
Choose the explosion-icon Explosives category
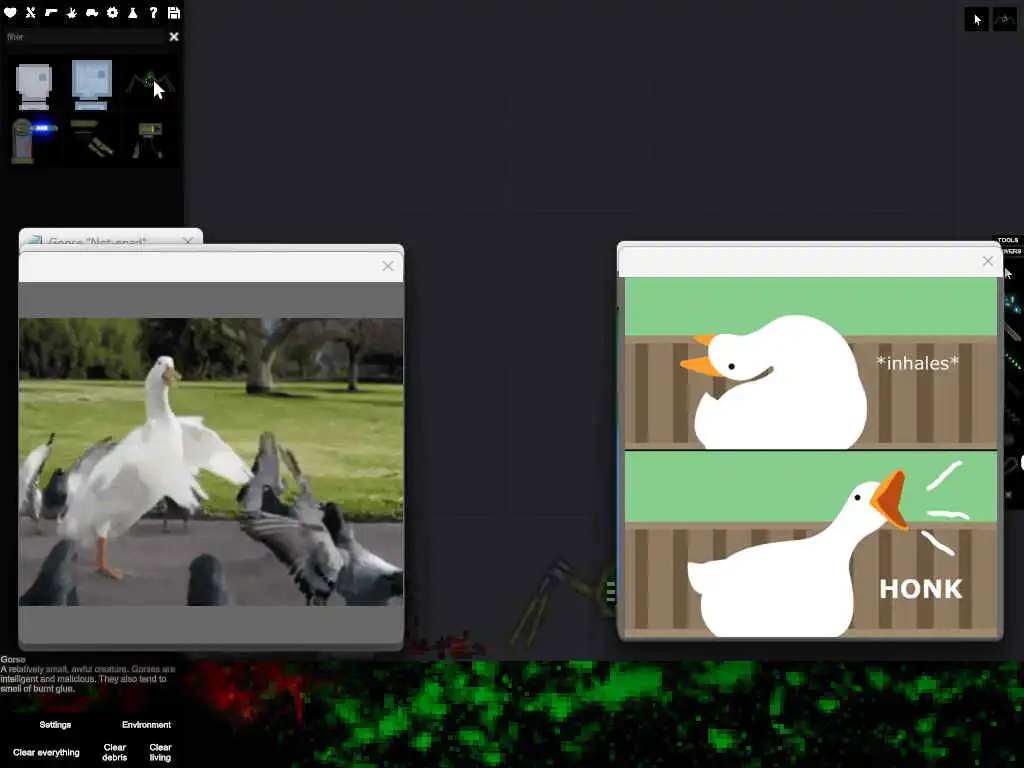72,12
